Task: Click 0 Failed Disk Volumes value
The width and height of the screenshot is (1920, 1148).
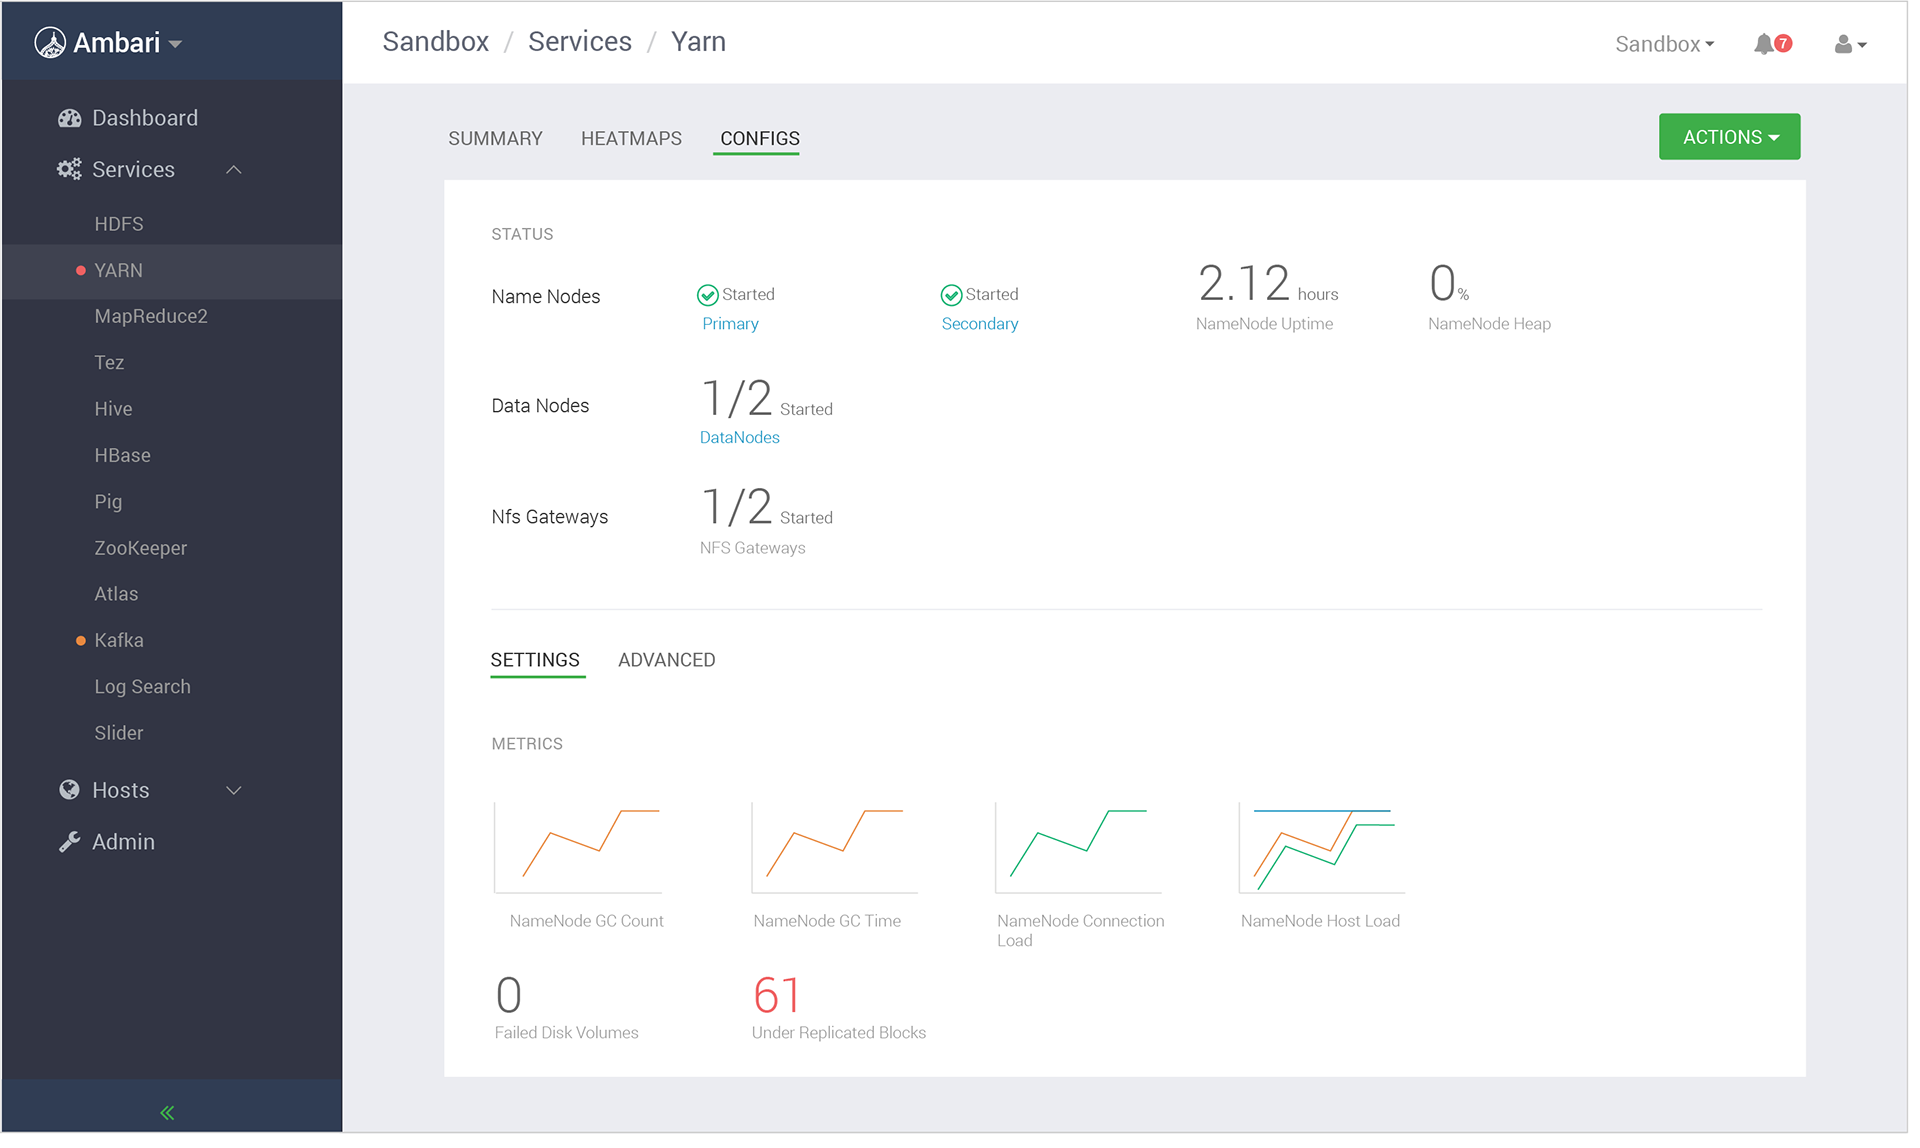Action: tap(509, 995)
